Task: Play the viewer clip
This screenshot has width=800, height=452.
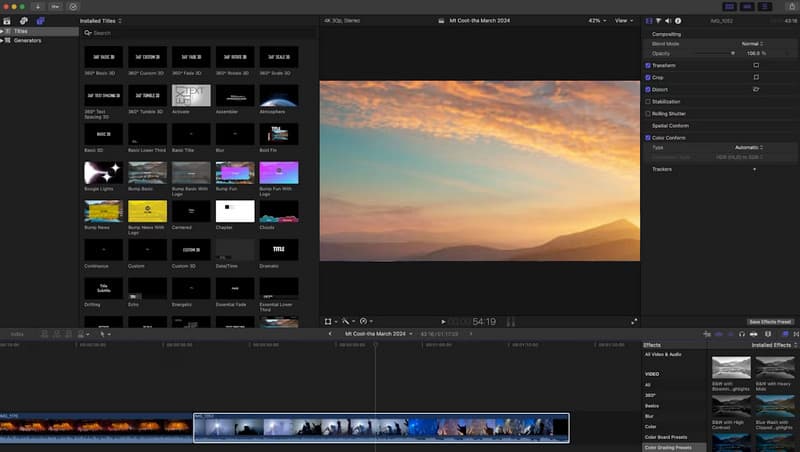Action: tap(443, 322)
